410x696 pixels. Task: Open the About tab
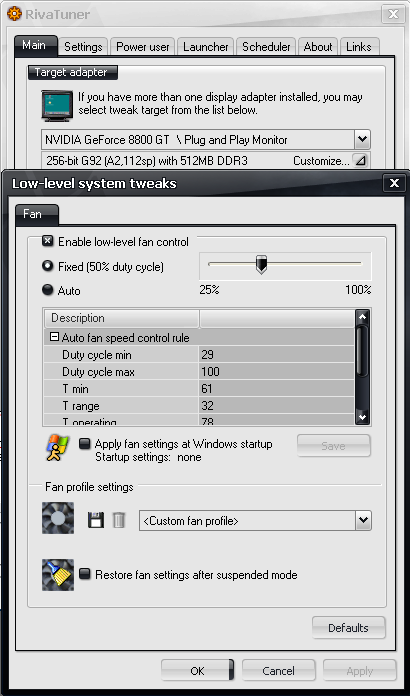click(318, 47)
